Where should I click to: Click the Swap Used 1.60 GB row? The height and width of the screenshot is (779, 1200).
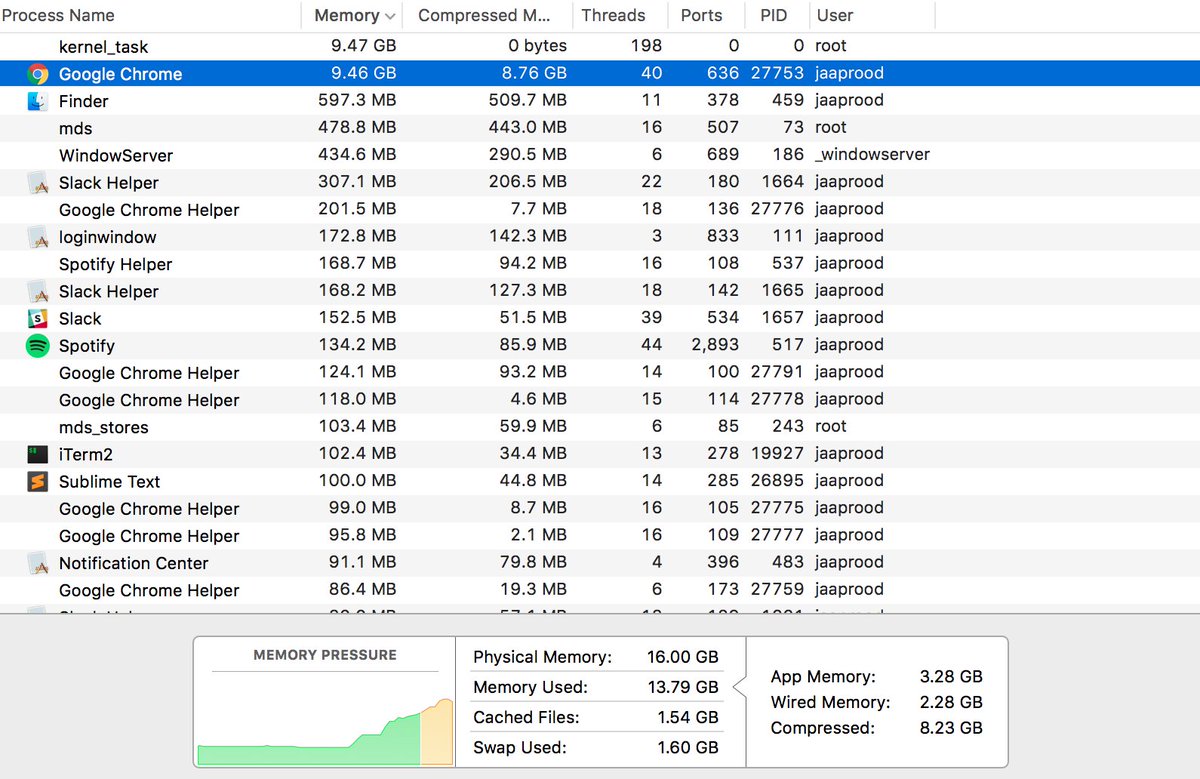point(595,747)
